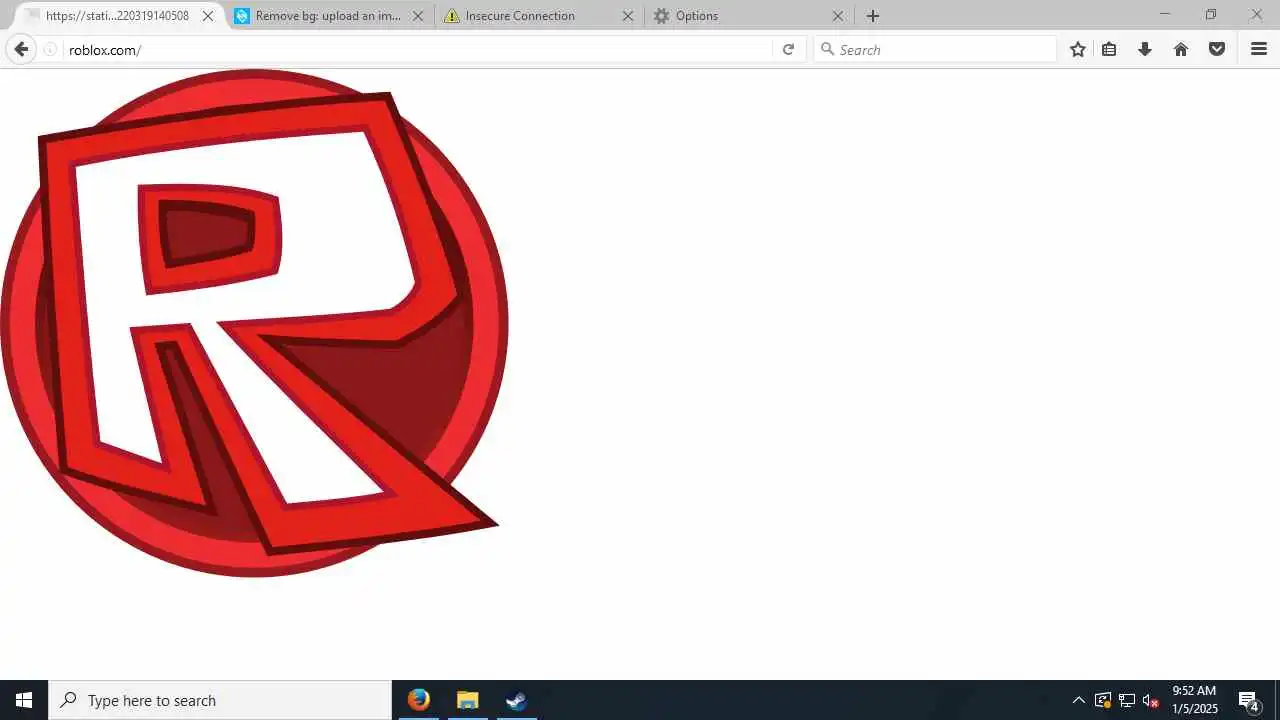
Task: Switch to the Remove bg tab
Action: [331, 16]
